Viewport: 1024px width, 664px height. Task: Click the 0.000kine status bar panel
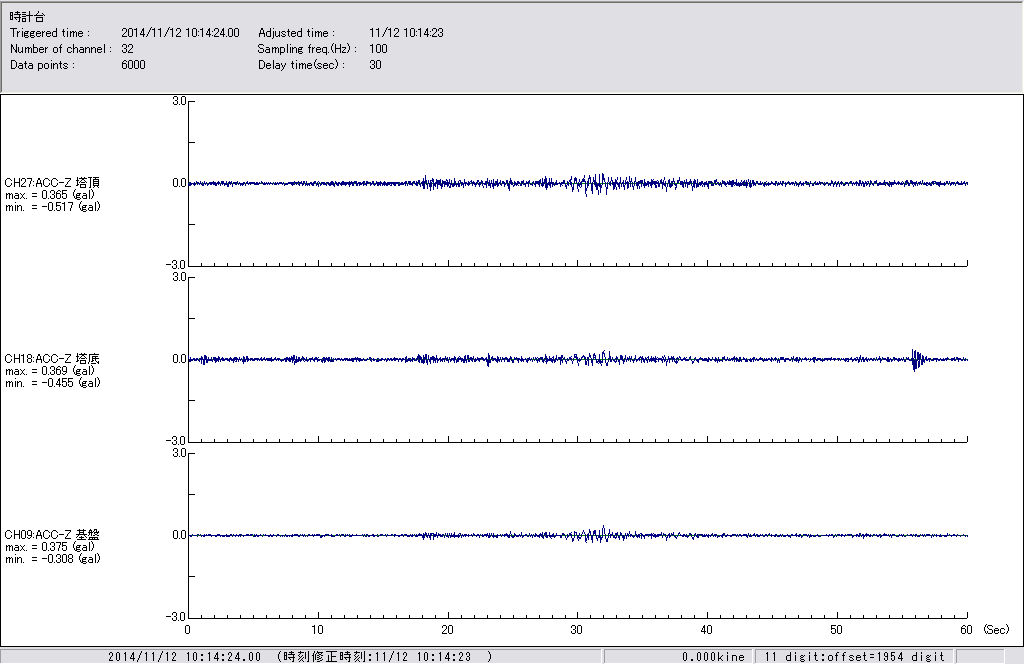[x=713, y=657]
